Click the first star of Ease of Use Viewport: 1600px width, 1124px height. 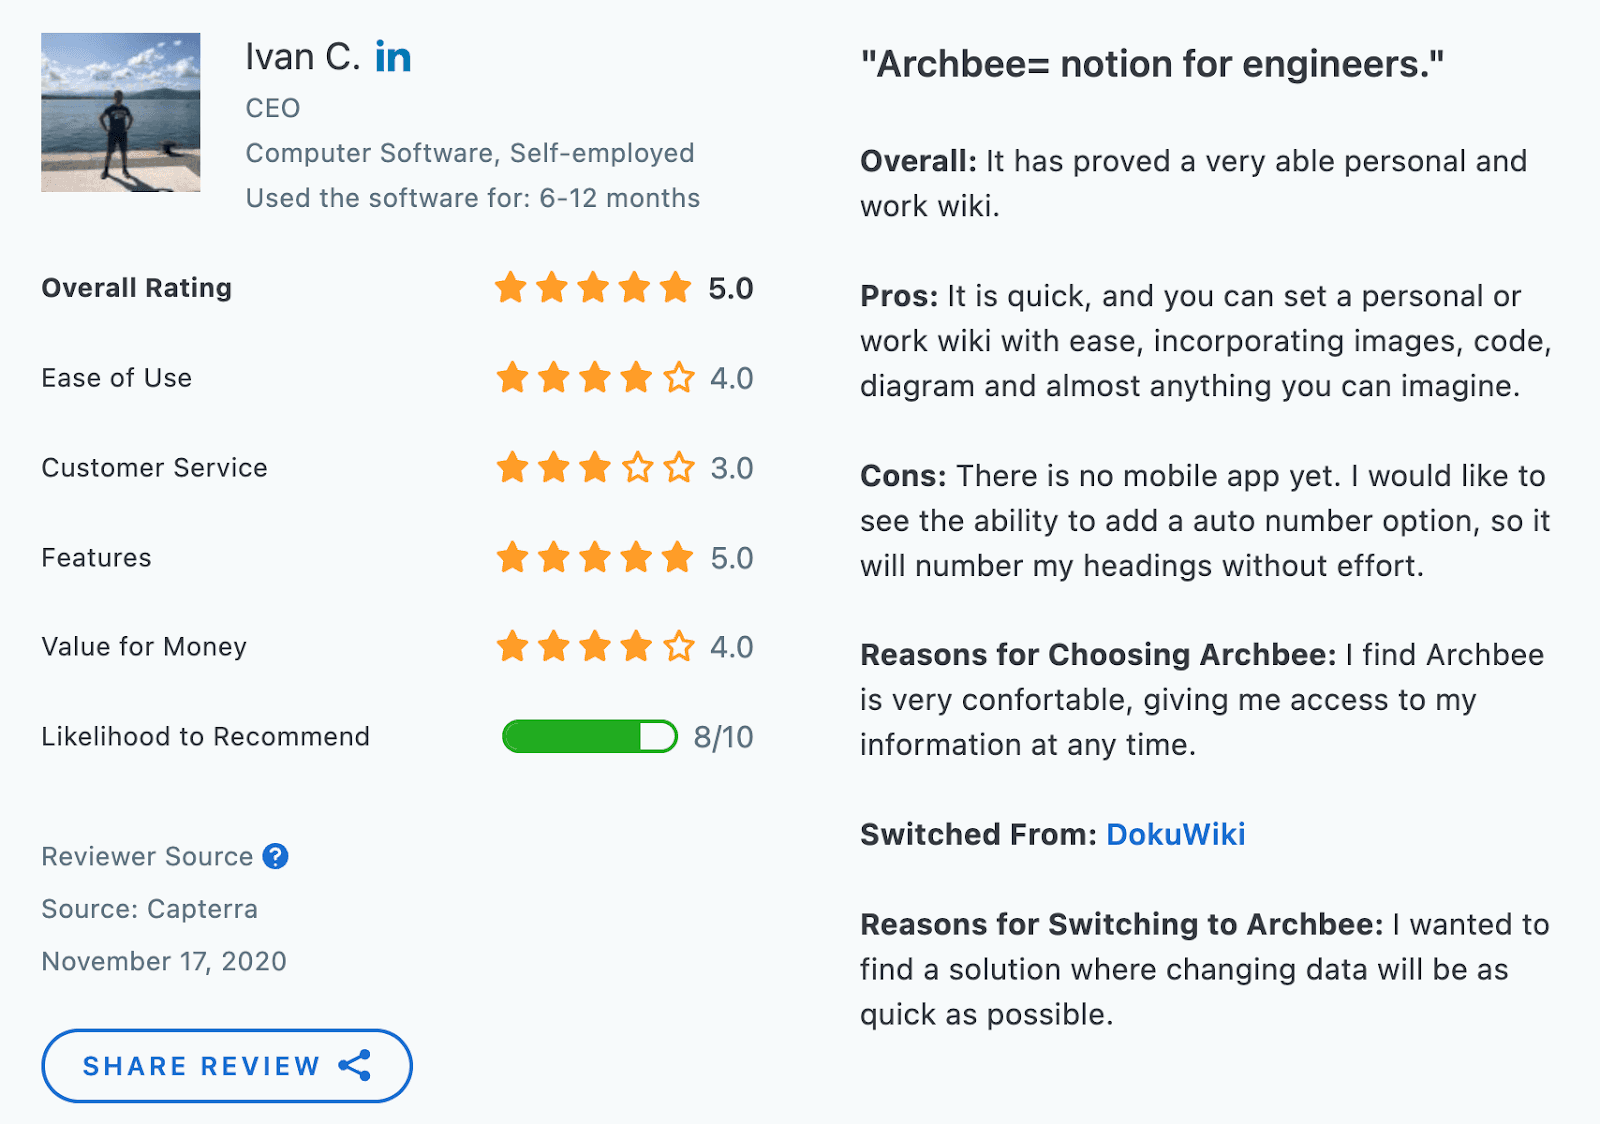(512, 378)
